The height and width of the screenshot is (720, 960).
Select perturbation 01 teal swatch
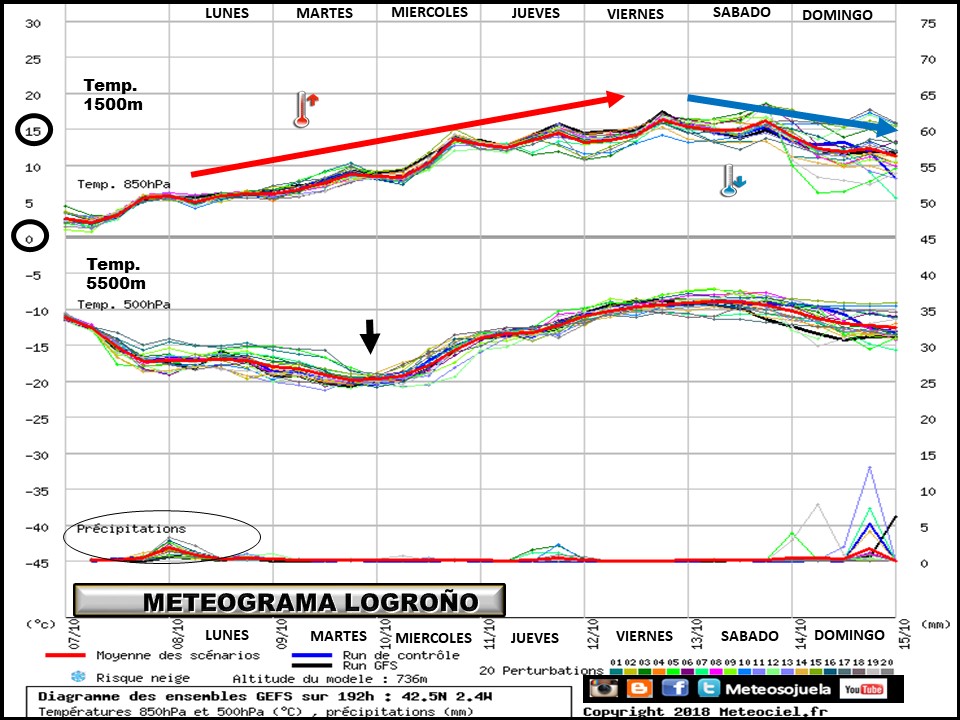click(616, 672)
